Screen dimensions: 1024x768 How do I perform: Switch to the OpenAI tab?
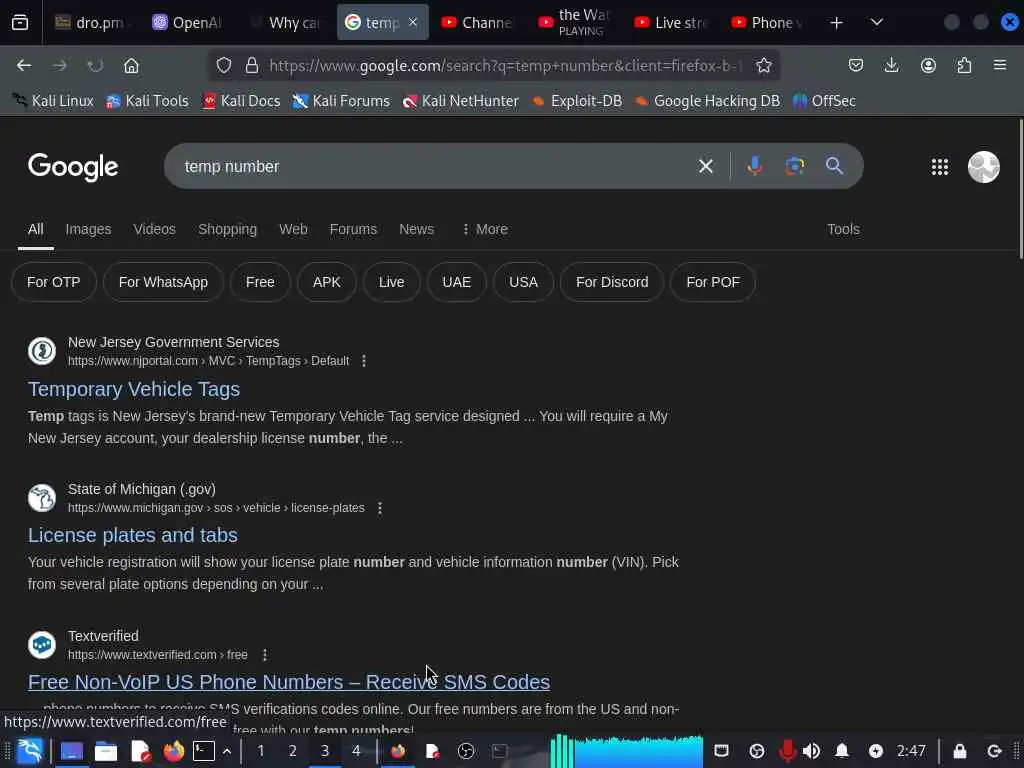(188, 23)
